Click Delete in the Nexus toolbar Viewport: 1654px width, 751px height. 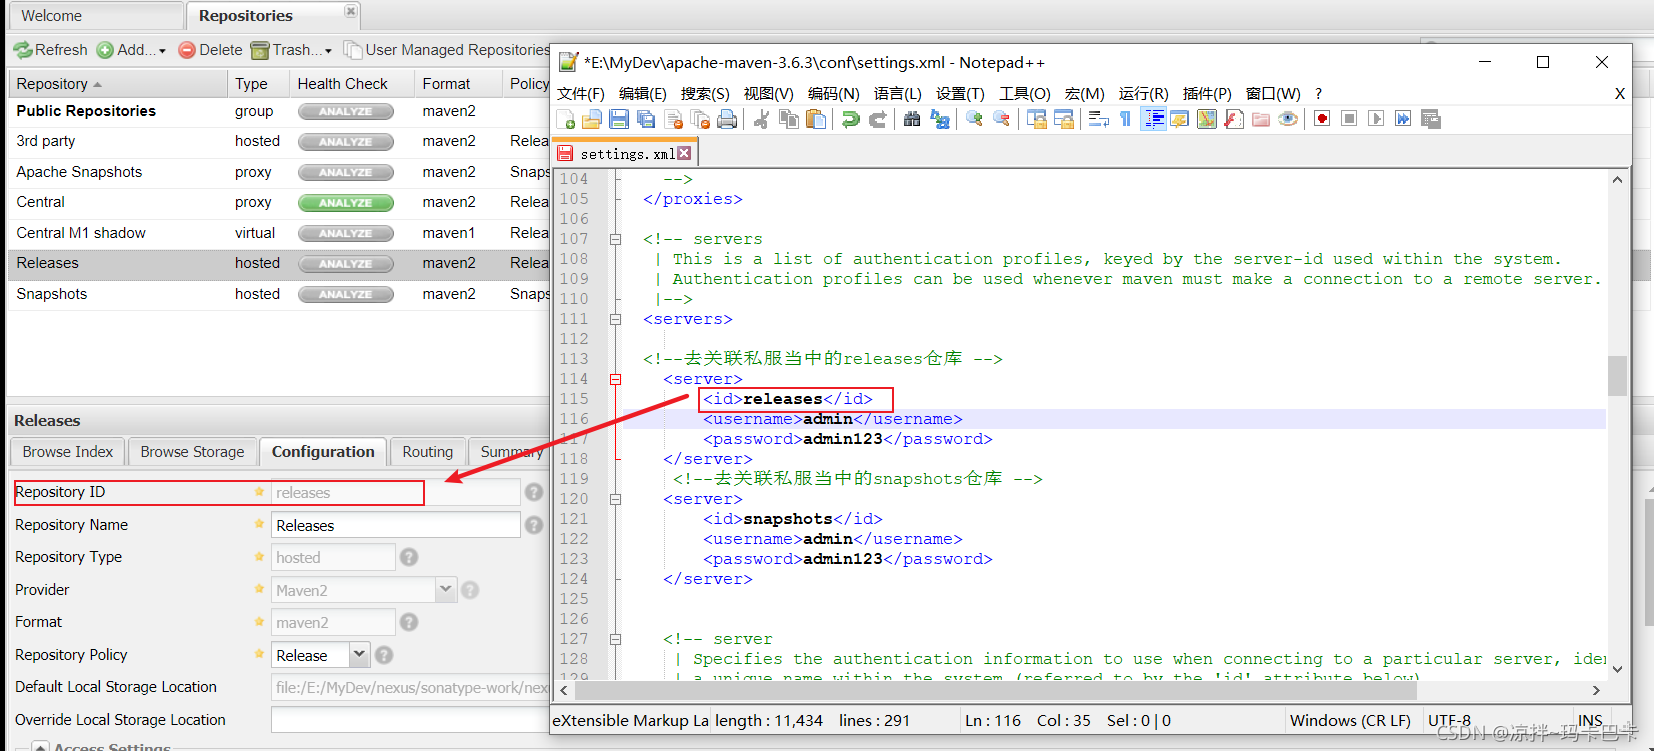coord(210,50)
